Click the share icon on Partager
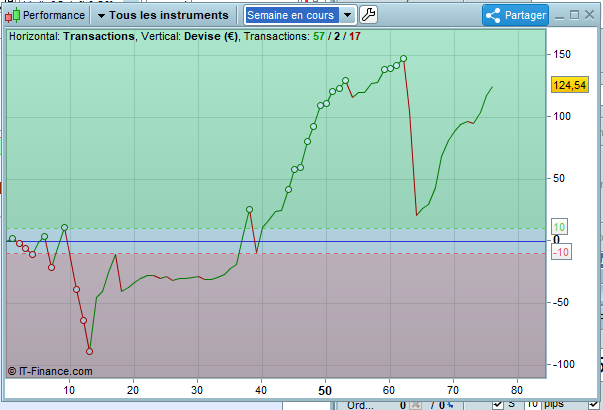This screenshot has height=410, width=603. point(493,15)
